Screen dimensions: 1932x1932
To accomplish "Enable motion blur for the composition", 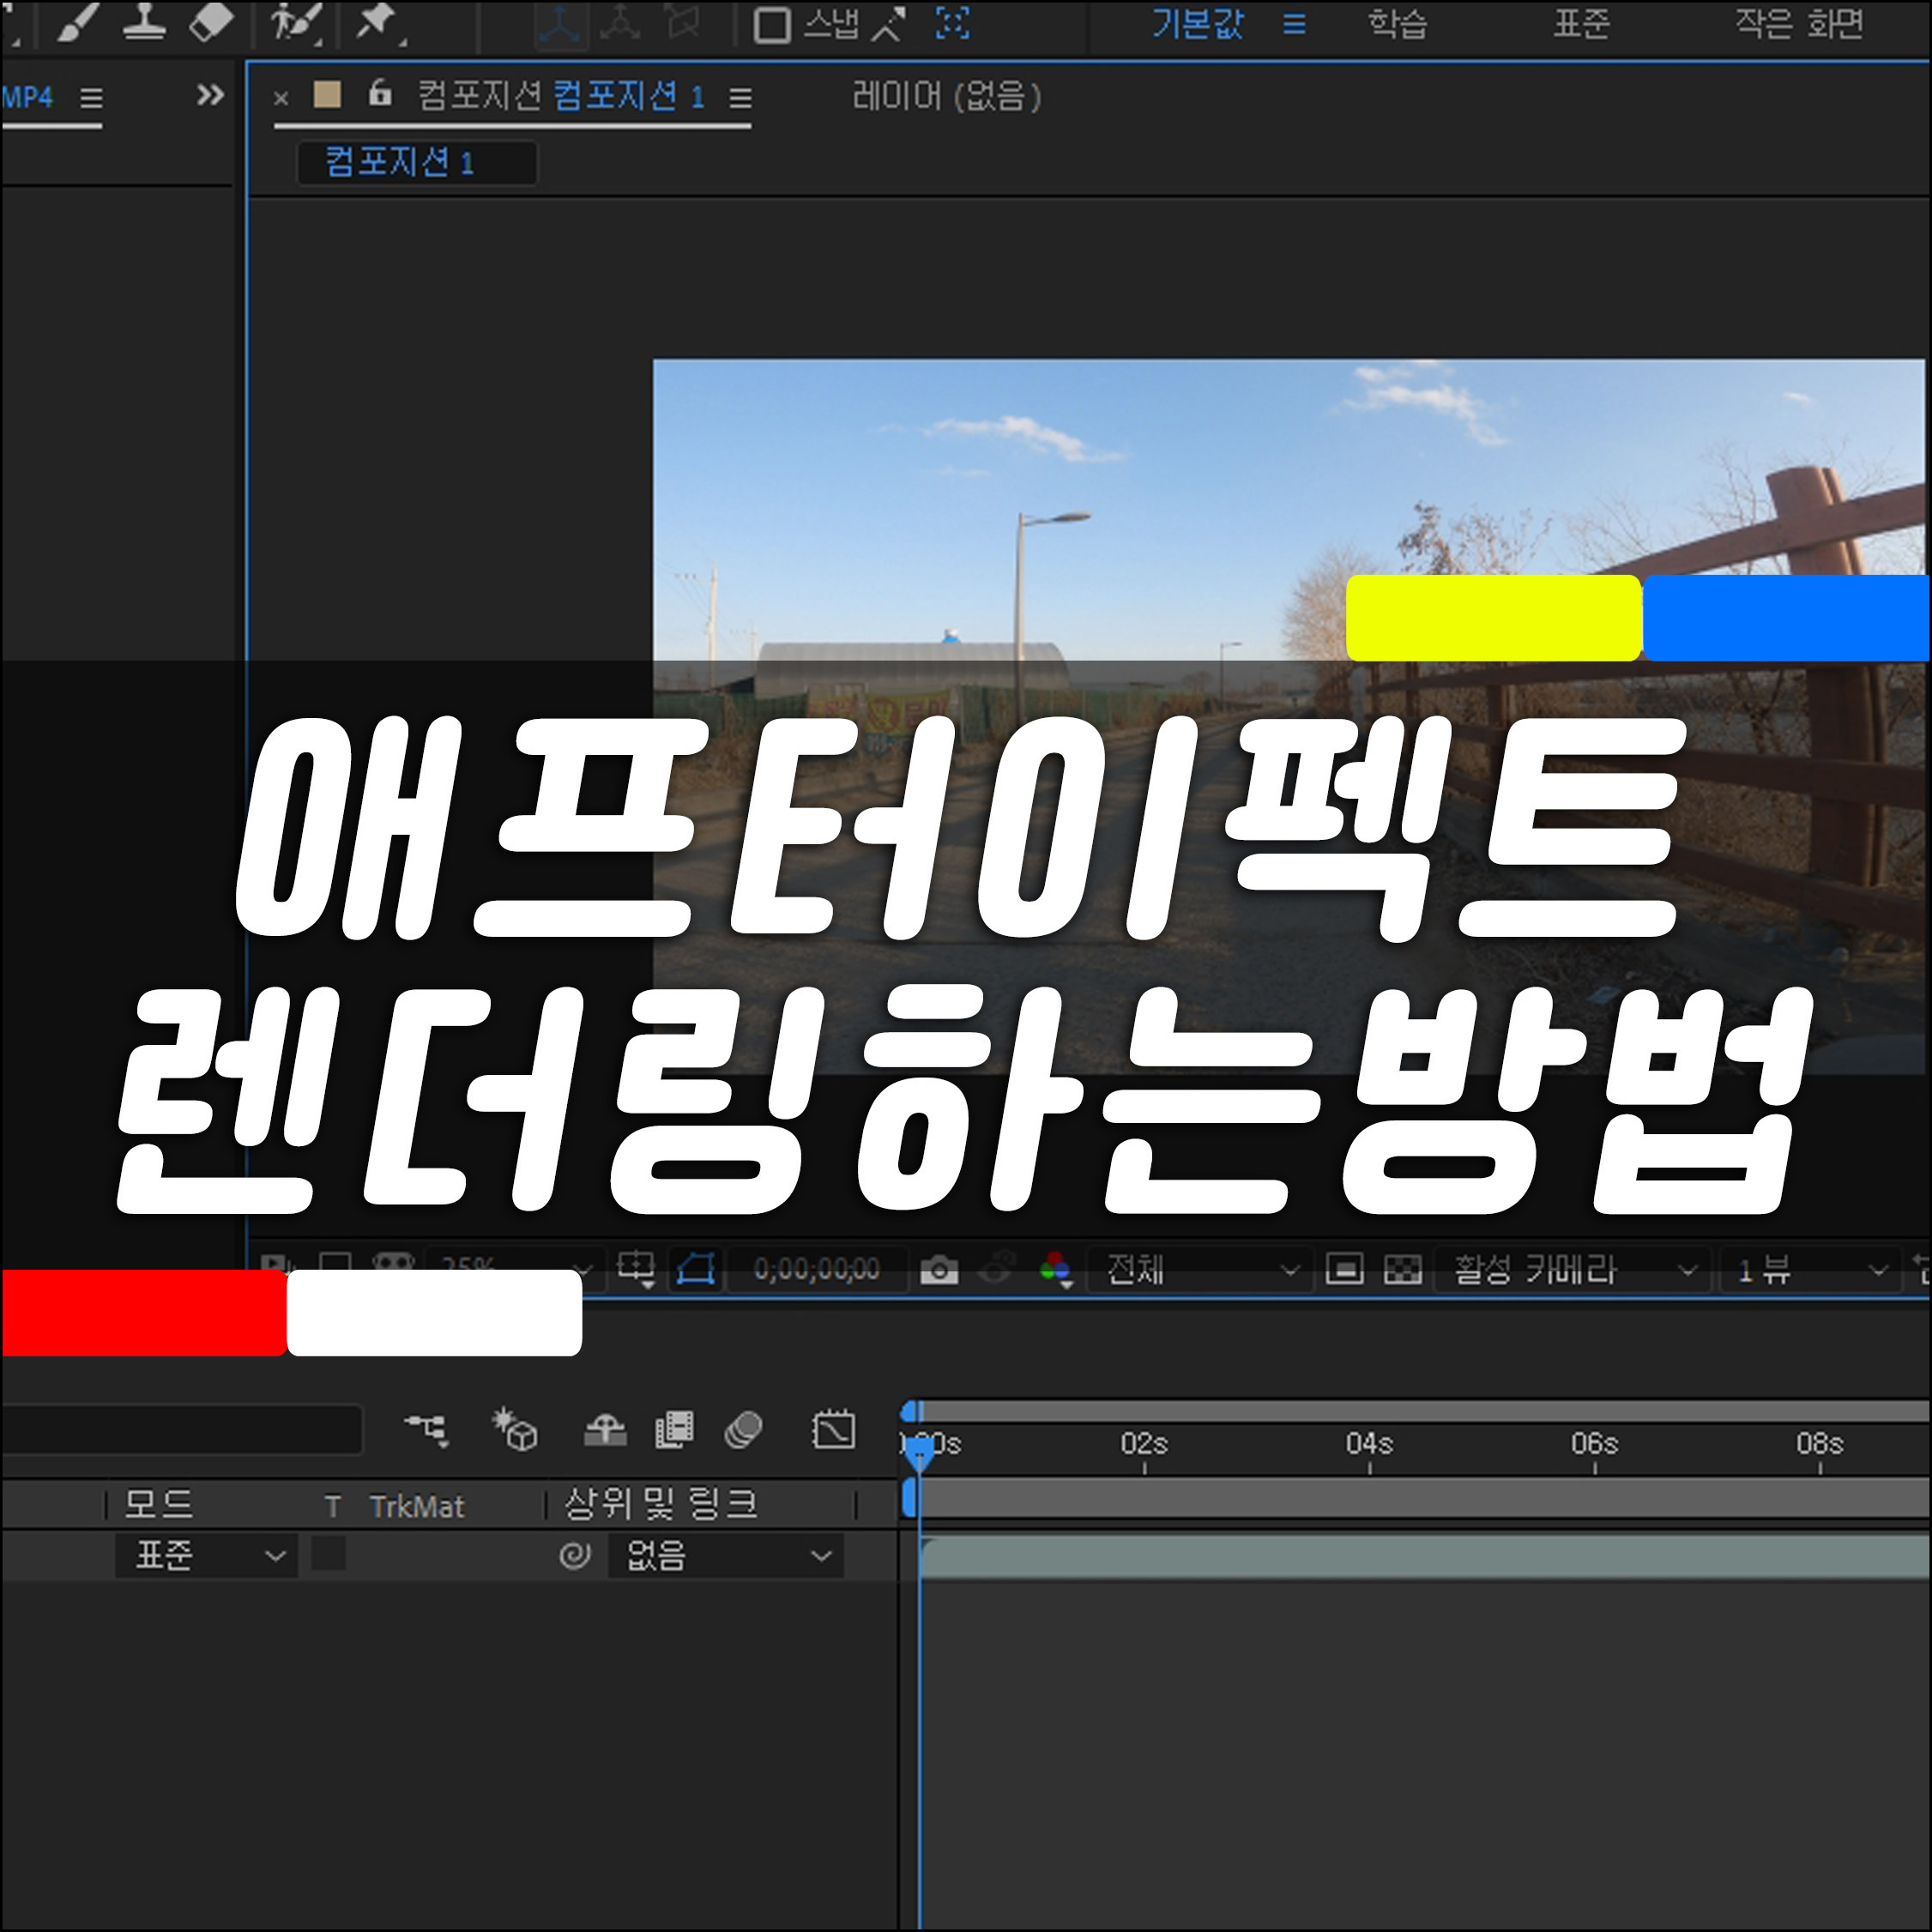I will pyautogui.click(x=743, y=1430).
